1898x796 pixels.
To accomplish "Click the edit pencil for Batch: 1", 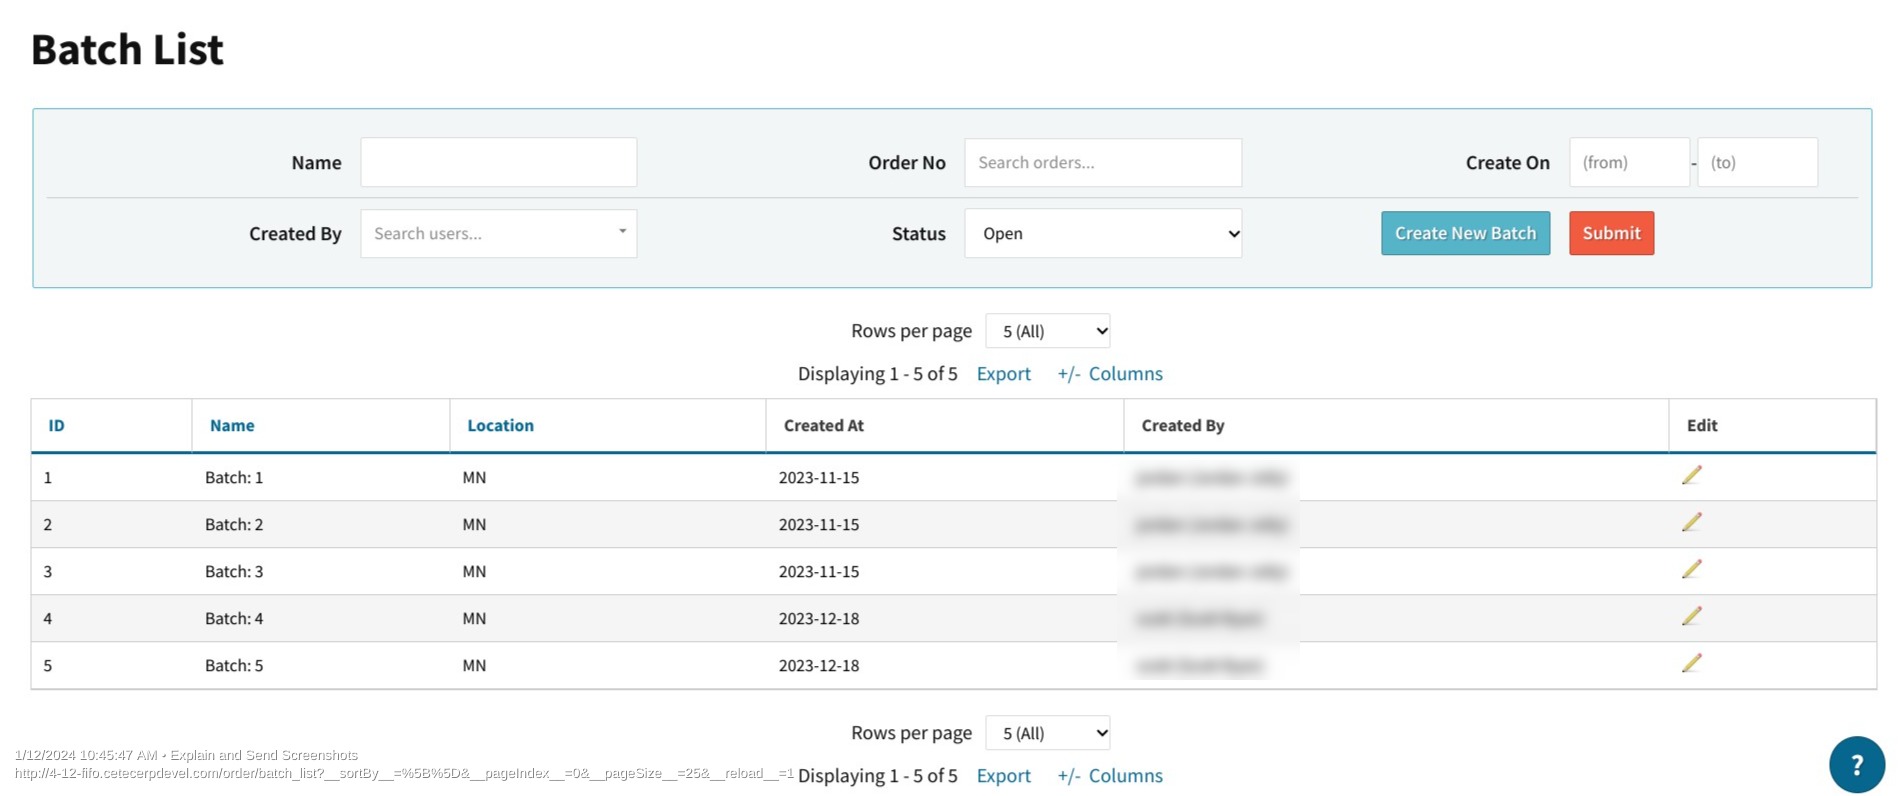I will (x=1691, y=476).
